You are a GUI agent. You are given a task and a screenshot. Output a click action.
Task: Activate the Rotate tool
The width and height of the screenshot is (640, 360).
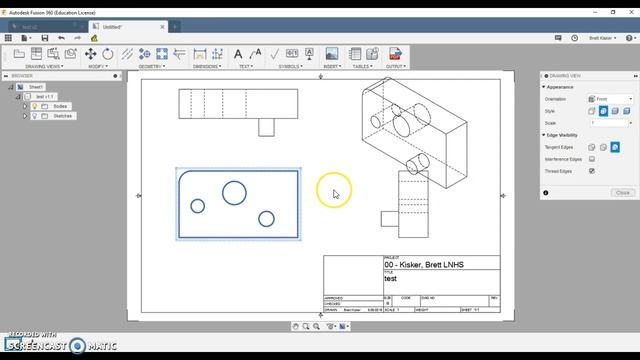tap(108, 54)
